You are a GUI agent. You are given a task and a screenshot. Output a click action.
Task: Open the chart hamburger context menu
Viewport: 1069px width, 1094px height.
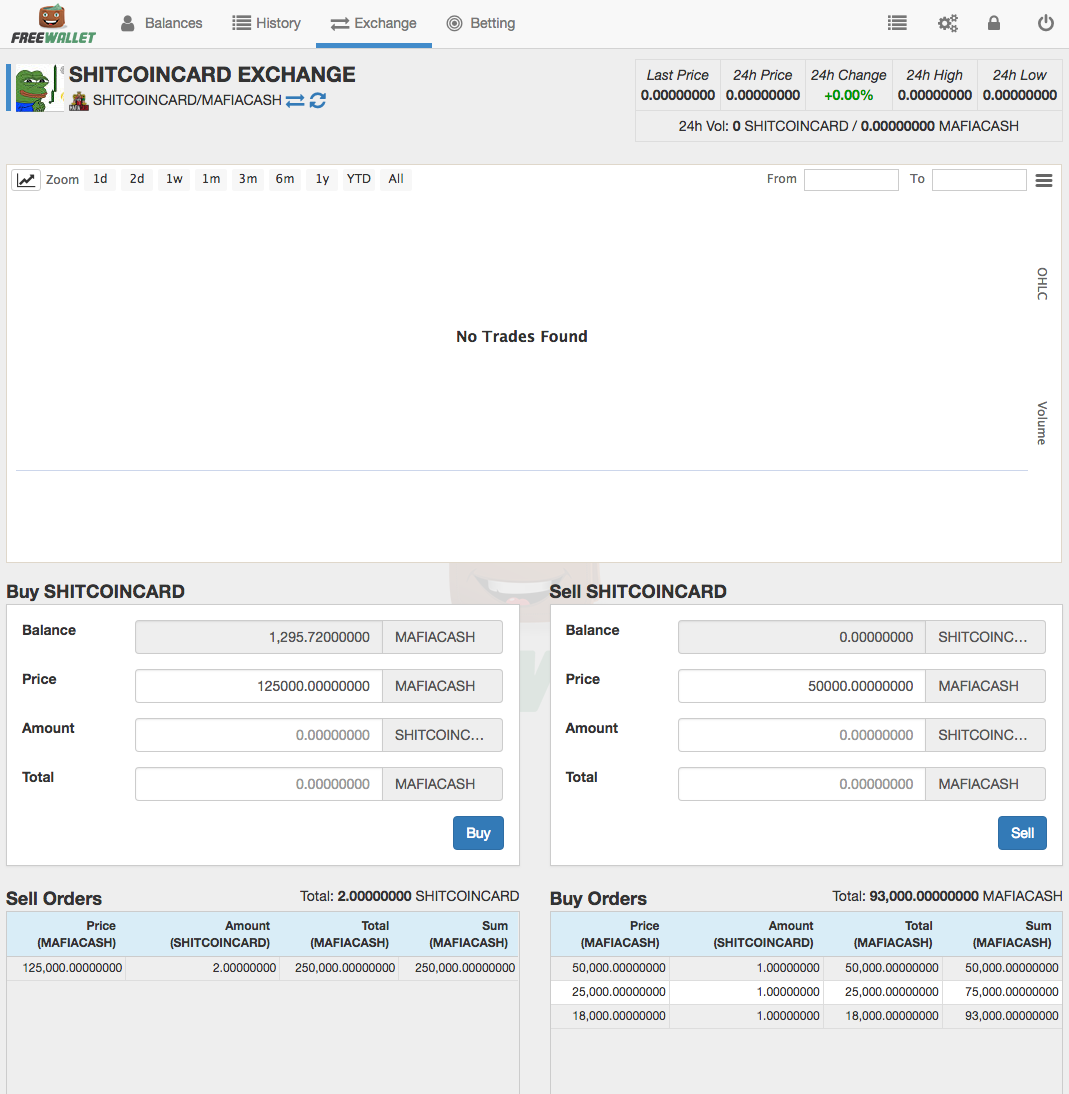1044,181
